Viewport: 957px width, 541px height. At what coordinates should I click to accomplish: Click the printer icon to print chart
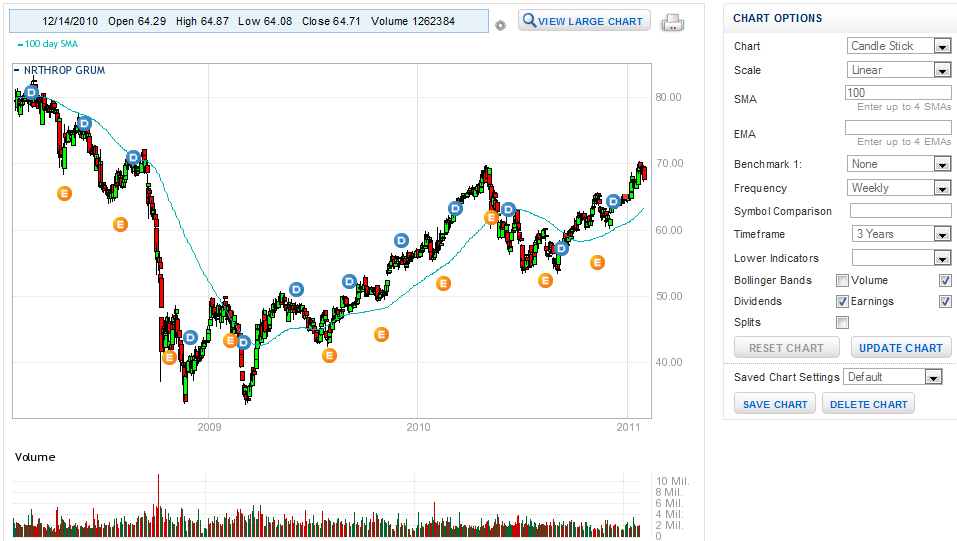coord(673,23)
